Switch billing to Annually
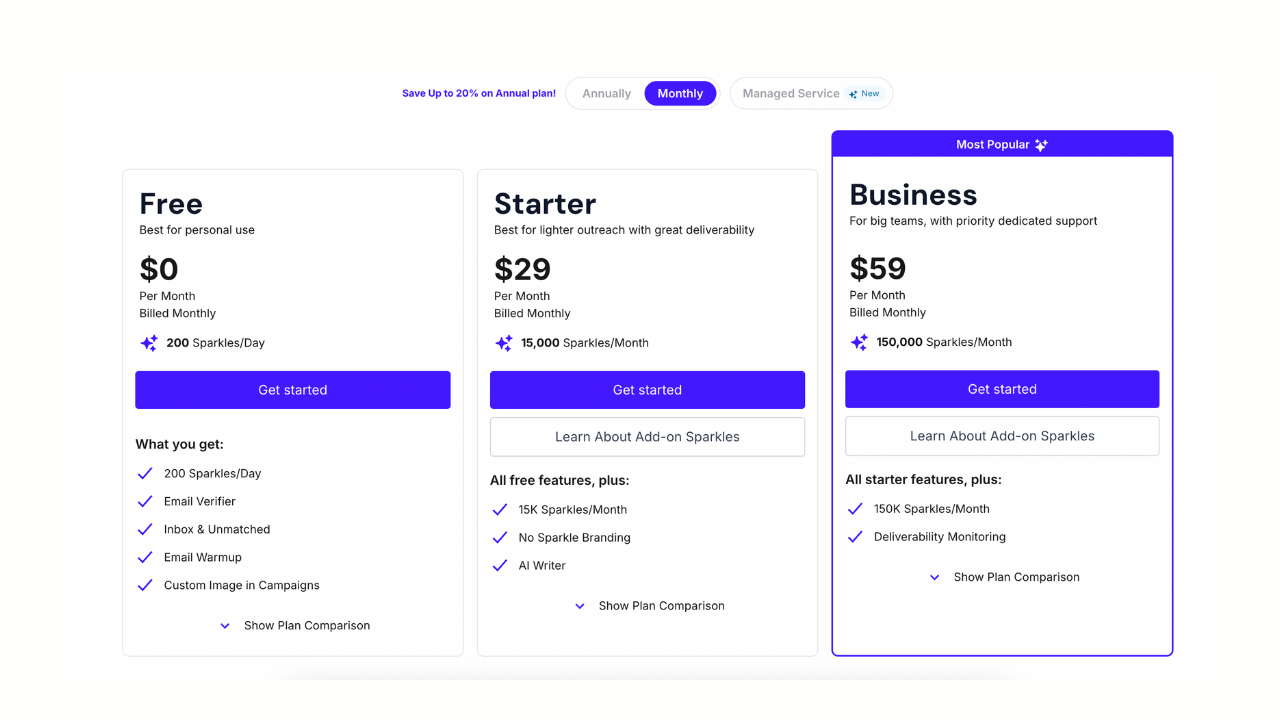Image resolution: width=1280 pixels, height=720 pixels. click(606, 94)
